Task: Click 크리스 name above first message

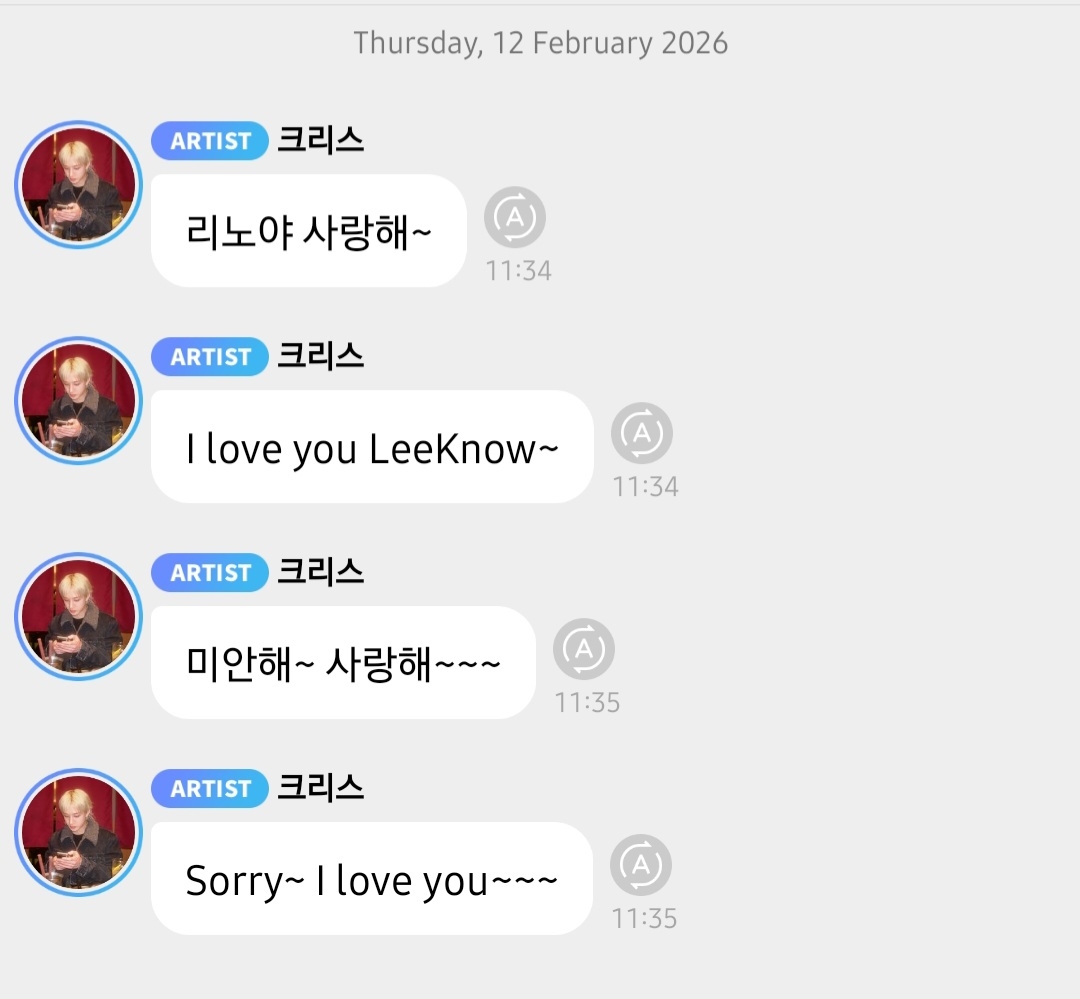Action: (x=320, y=140)
